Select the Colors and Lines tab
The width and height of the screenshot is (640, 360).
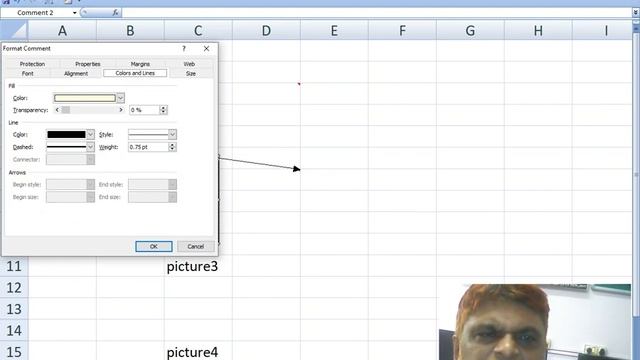tap(135, 73)
